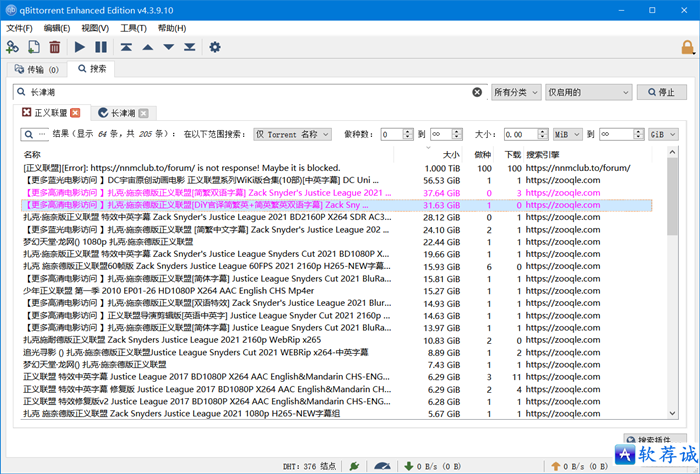
Task: Pause torrents with pause icon
Action: point(101,47)
